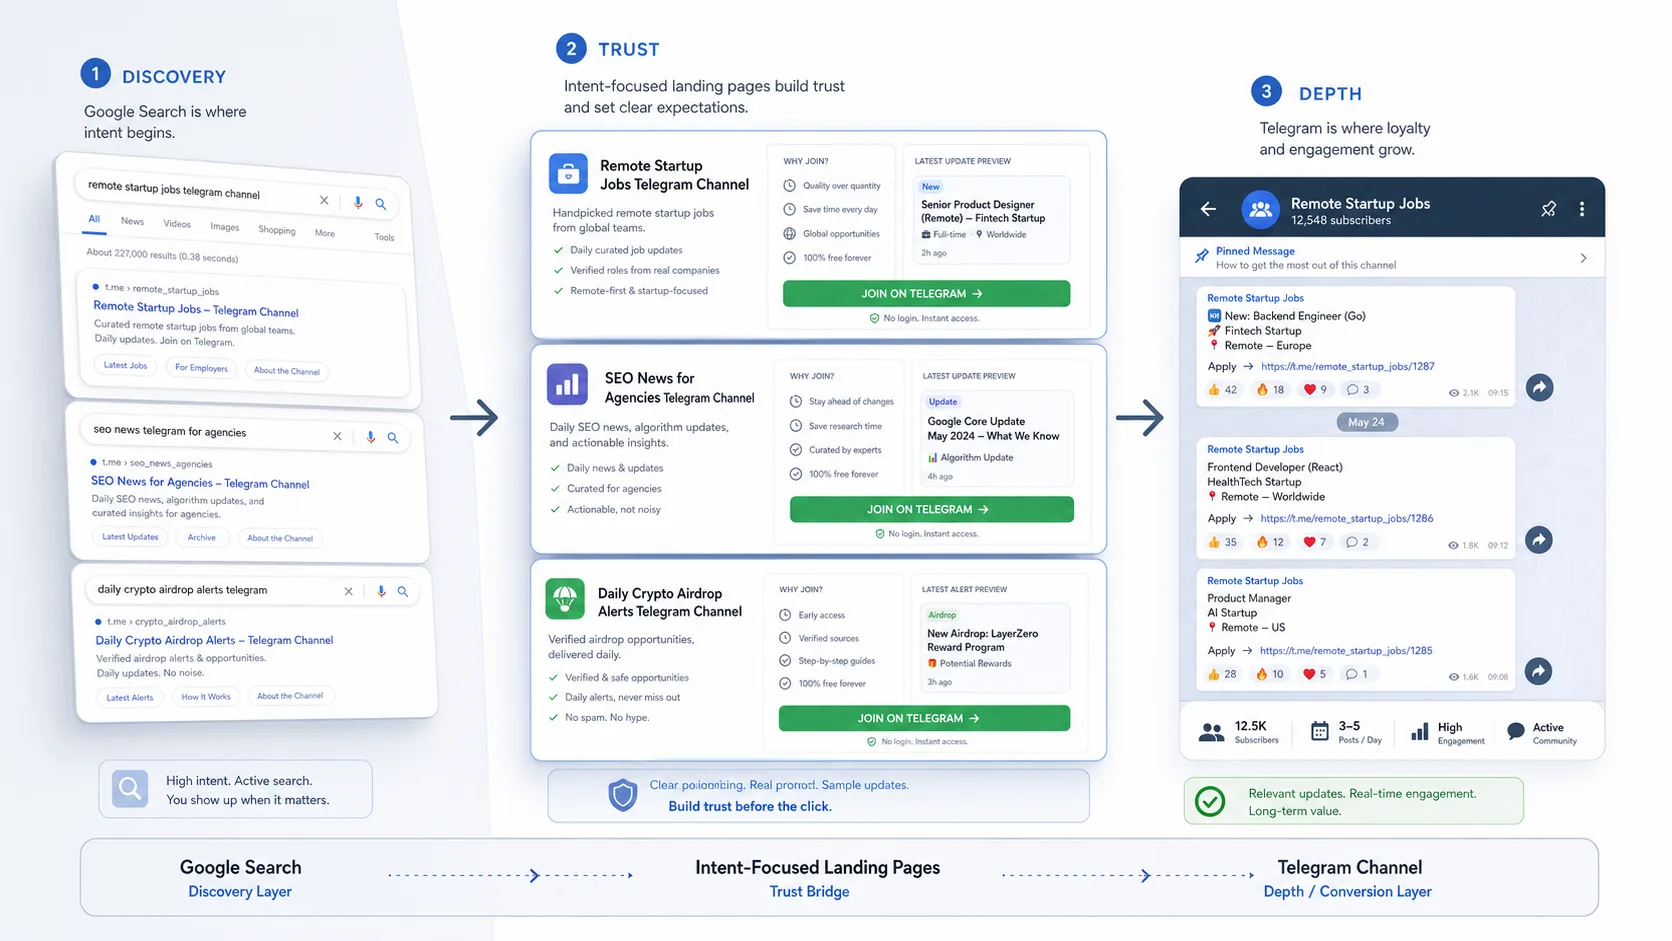
Task: Select the All tab in Google results
Action: [94, 219]
